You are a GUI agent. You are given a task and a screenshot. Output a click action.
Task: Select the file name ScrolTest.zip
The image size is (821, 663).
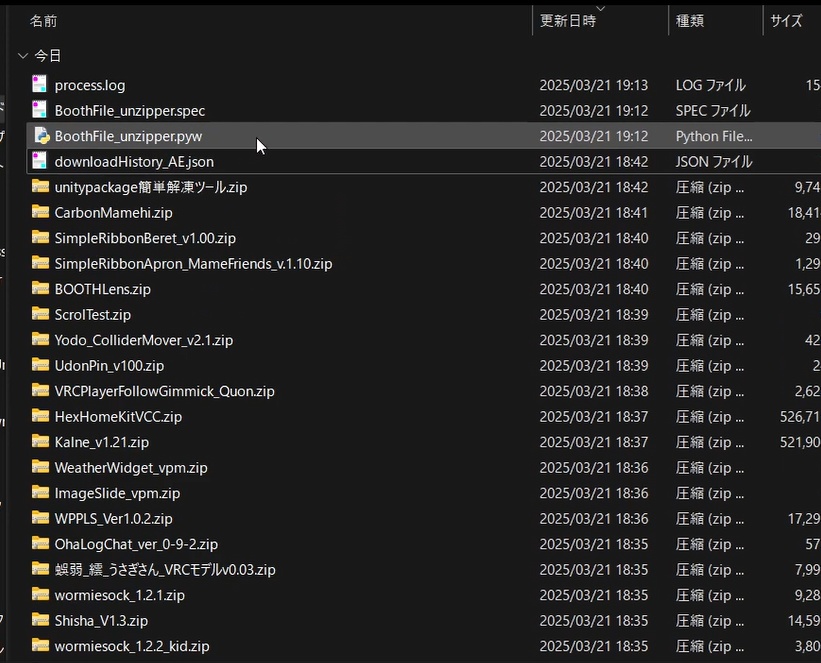93,315
